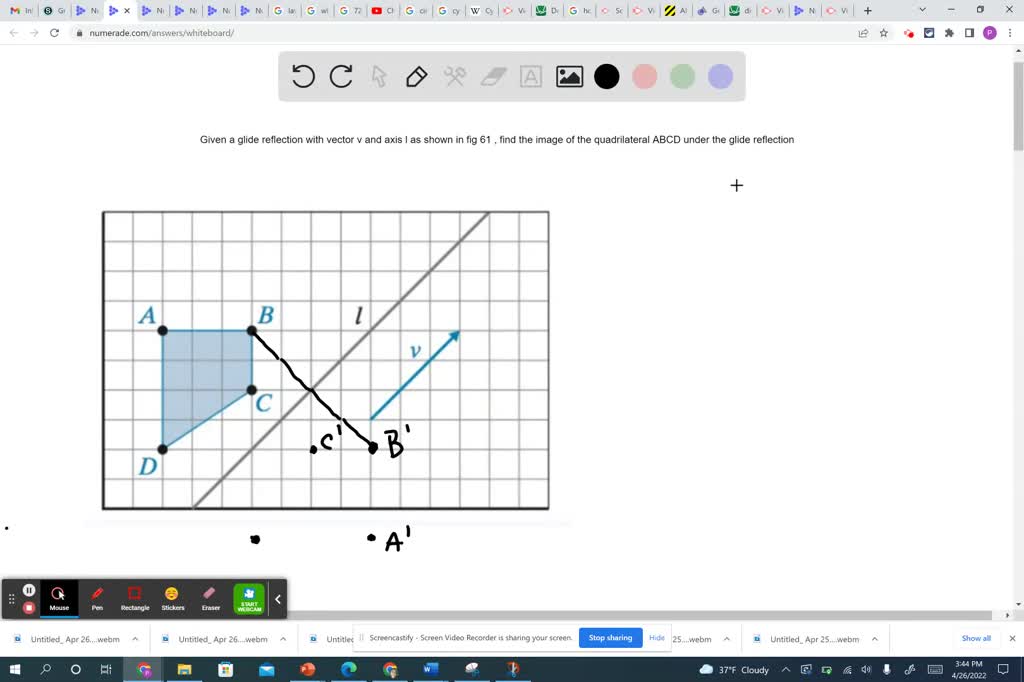
Task: Open the image insert tool
Action: (569, 76)
